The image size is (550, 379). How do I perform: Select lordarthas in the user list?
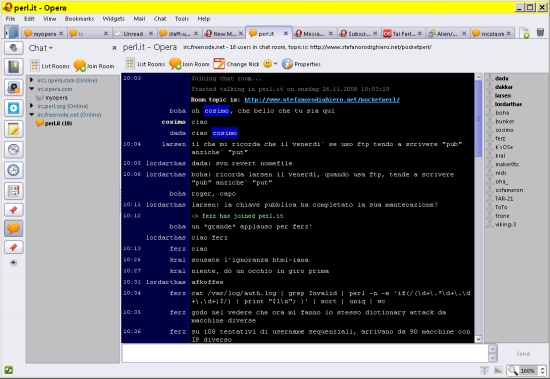[508, 104]
